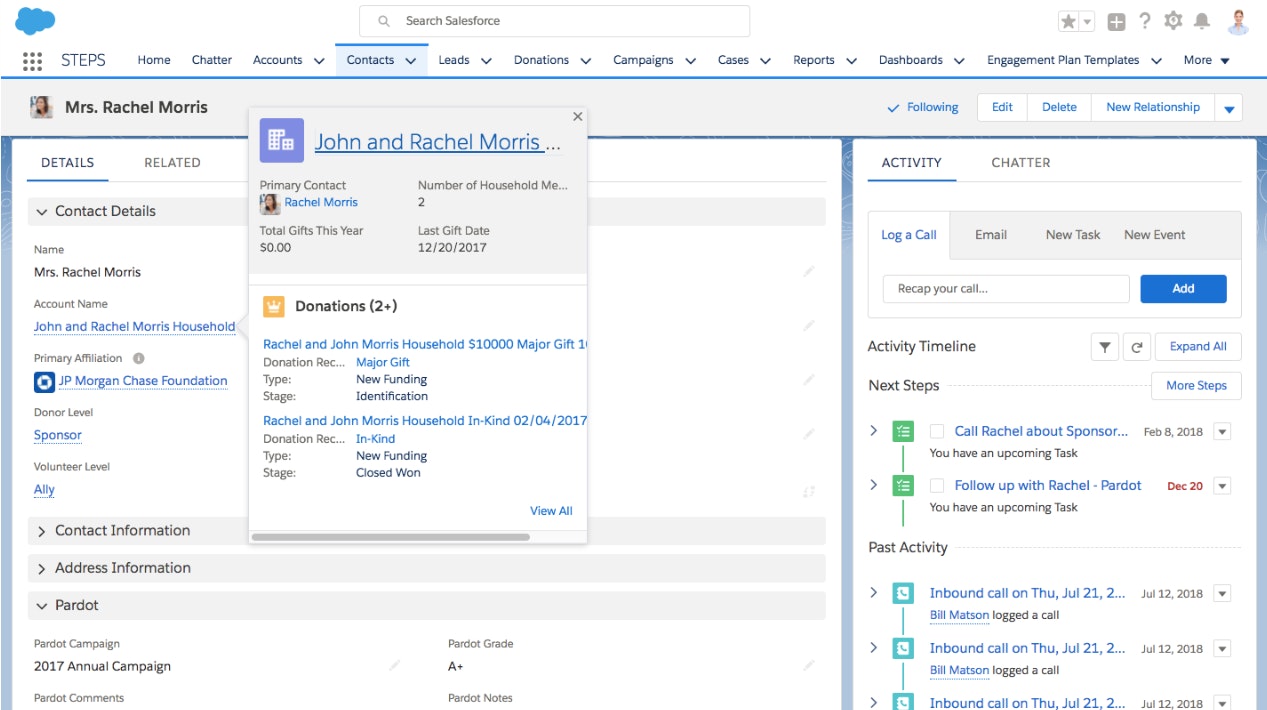Open the Help question mark icon
The width and height of the screenshot is (1267, 710).
point(1145,21)
